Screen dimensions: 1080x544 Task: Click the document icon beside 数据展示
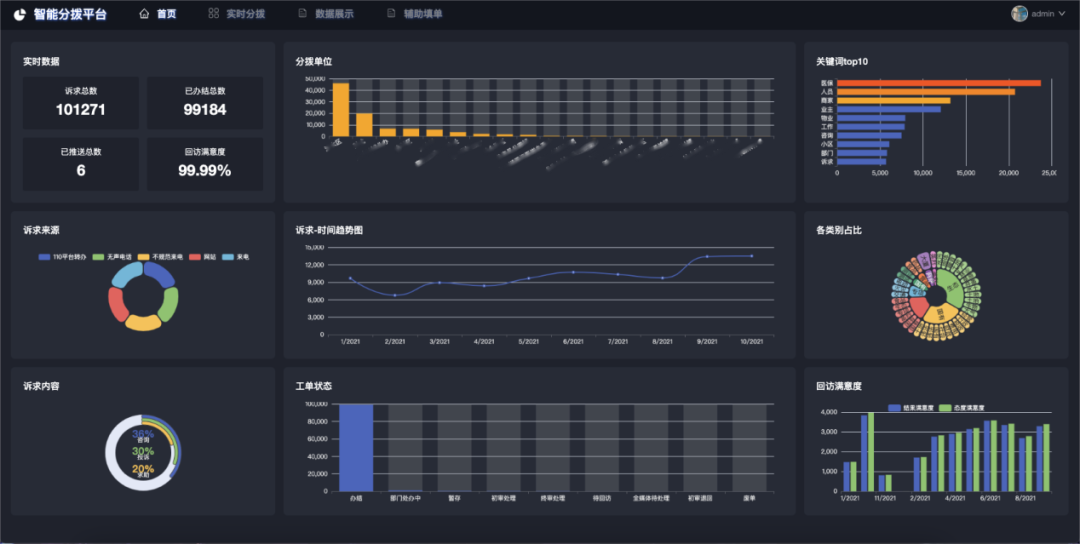pyautogui.click(x=303, y=14)
